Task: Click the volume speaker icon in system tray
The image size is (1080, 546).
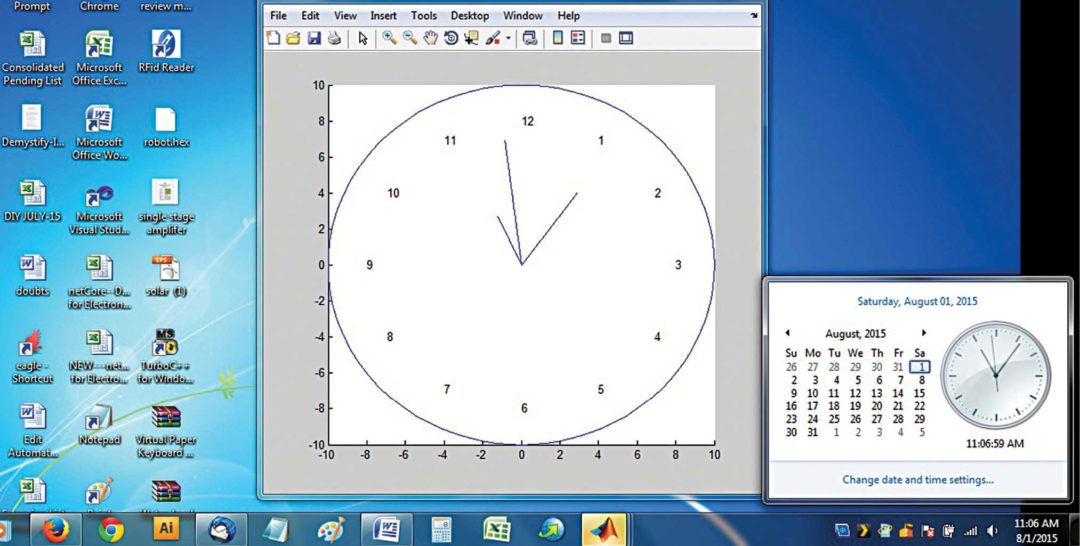Action: click(x=991, y=530)
